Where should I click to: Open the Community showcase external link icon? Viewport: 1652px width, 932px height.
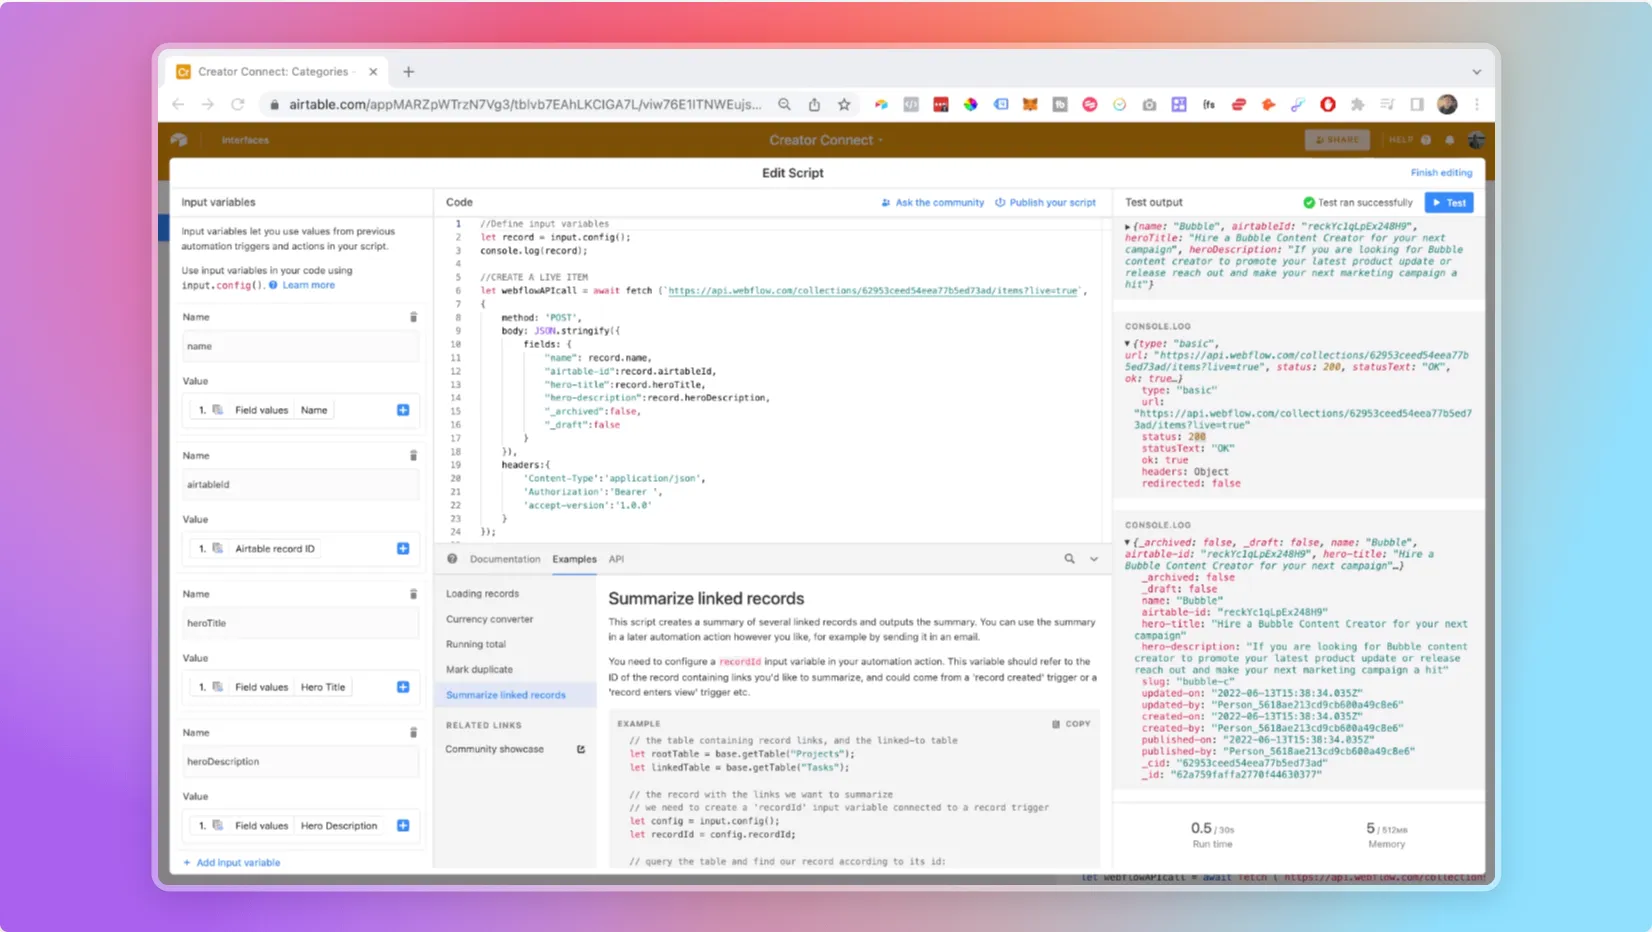coord(581,748)
